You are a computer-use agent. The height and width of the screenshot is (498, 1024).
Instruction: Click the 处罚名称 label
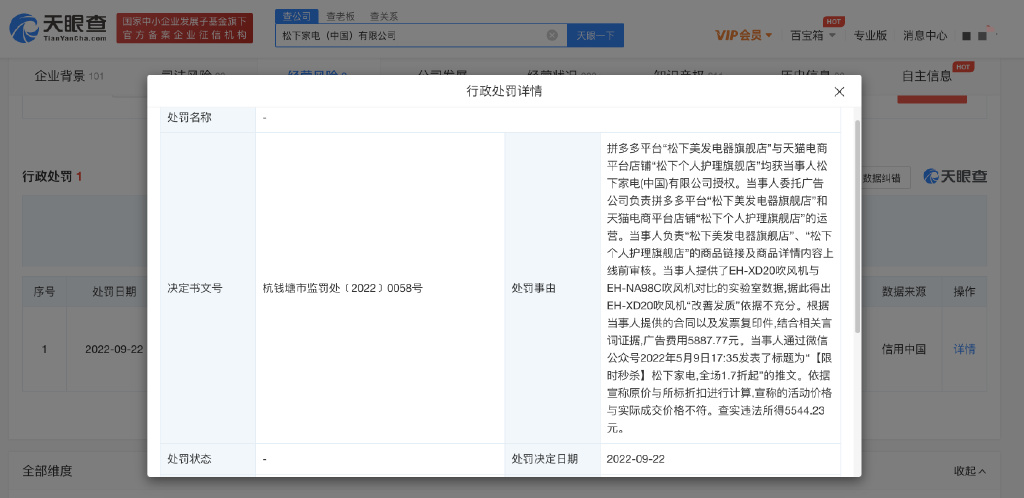[189, 118]
